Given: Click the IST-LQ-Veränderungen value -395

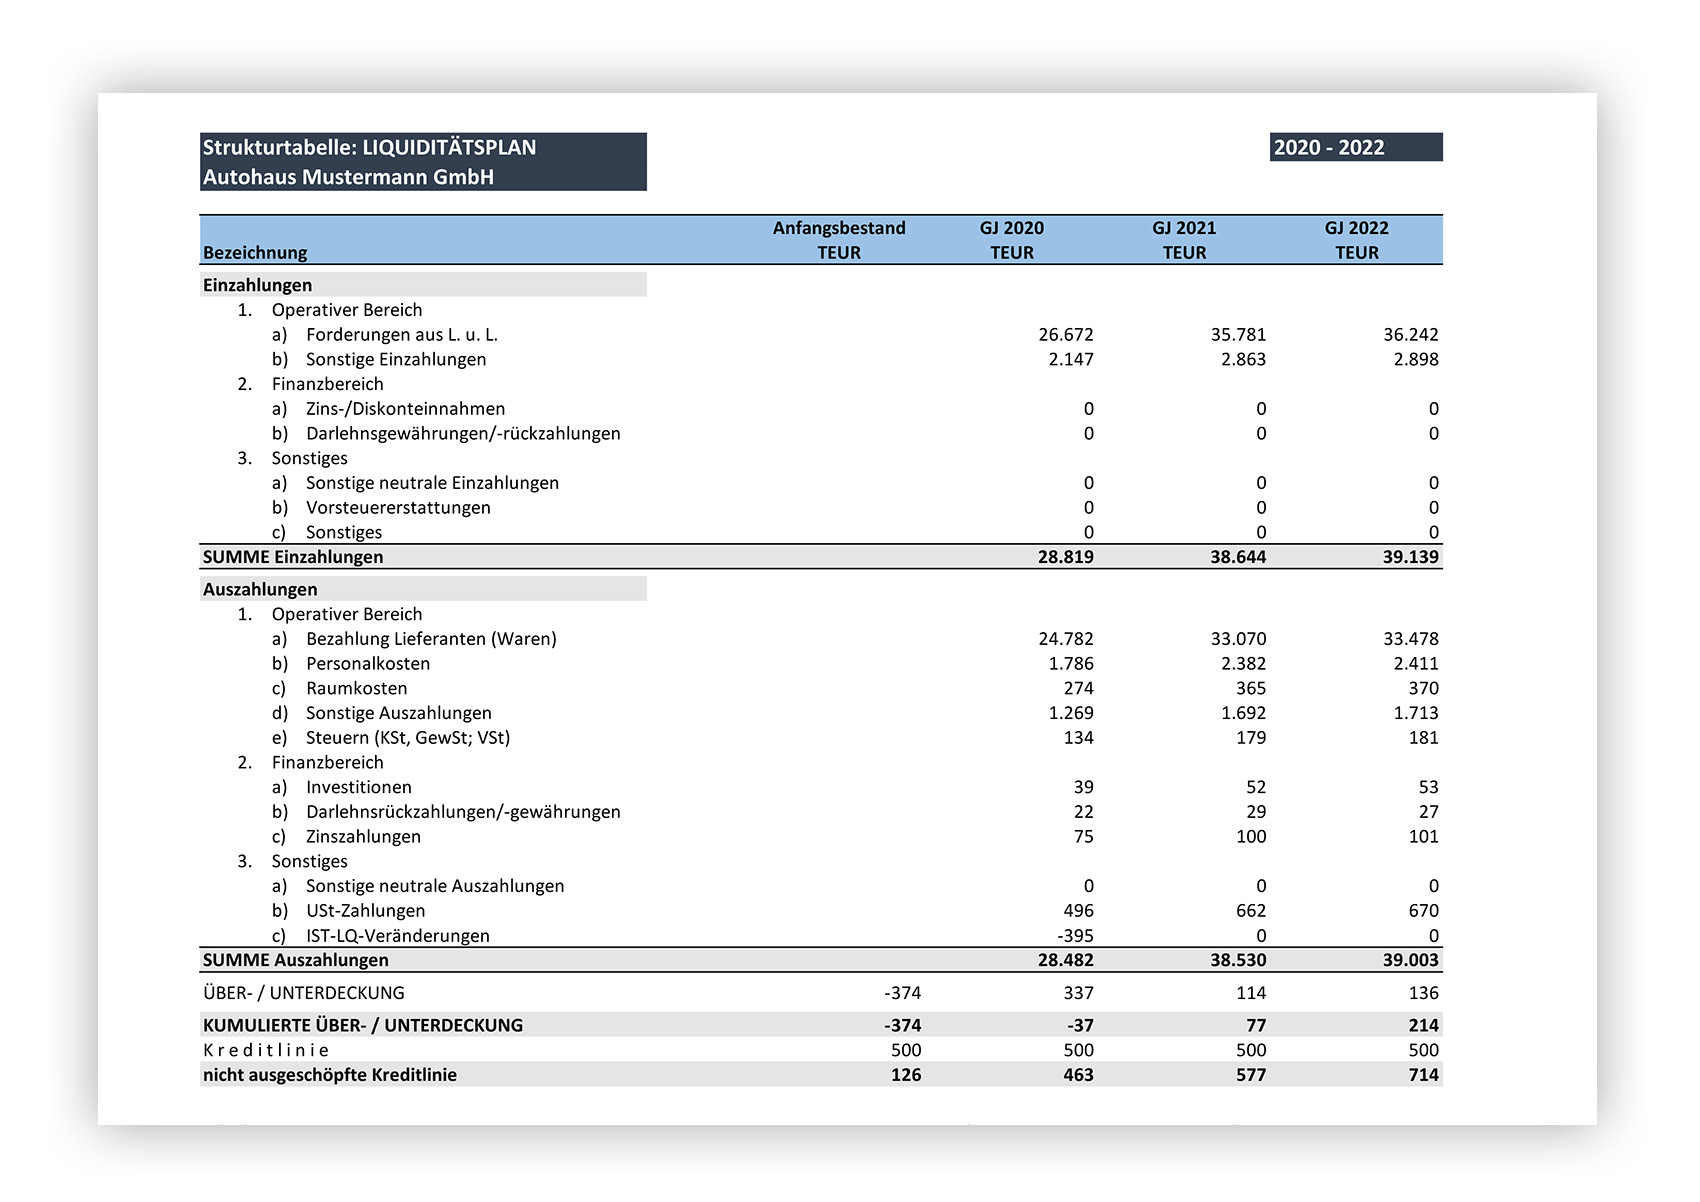Looking at the screenshot, I should (1075, 936).
